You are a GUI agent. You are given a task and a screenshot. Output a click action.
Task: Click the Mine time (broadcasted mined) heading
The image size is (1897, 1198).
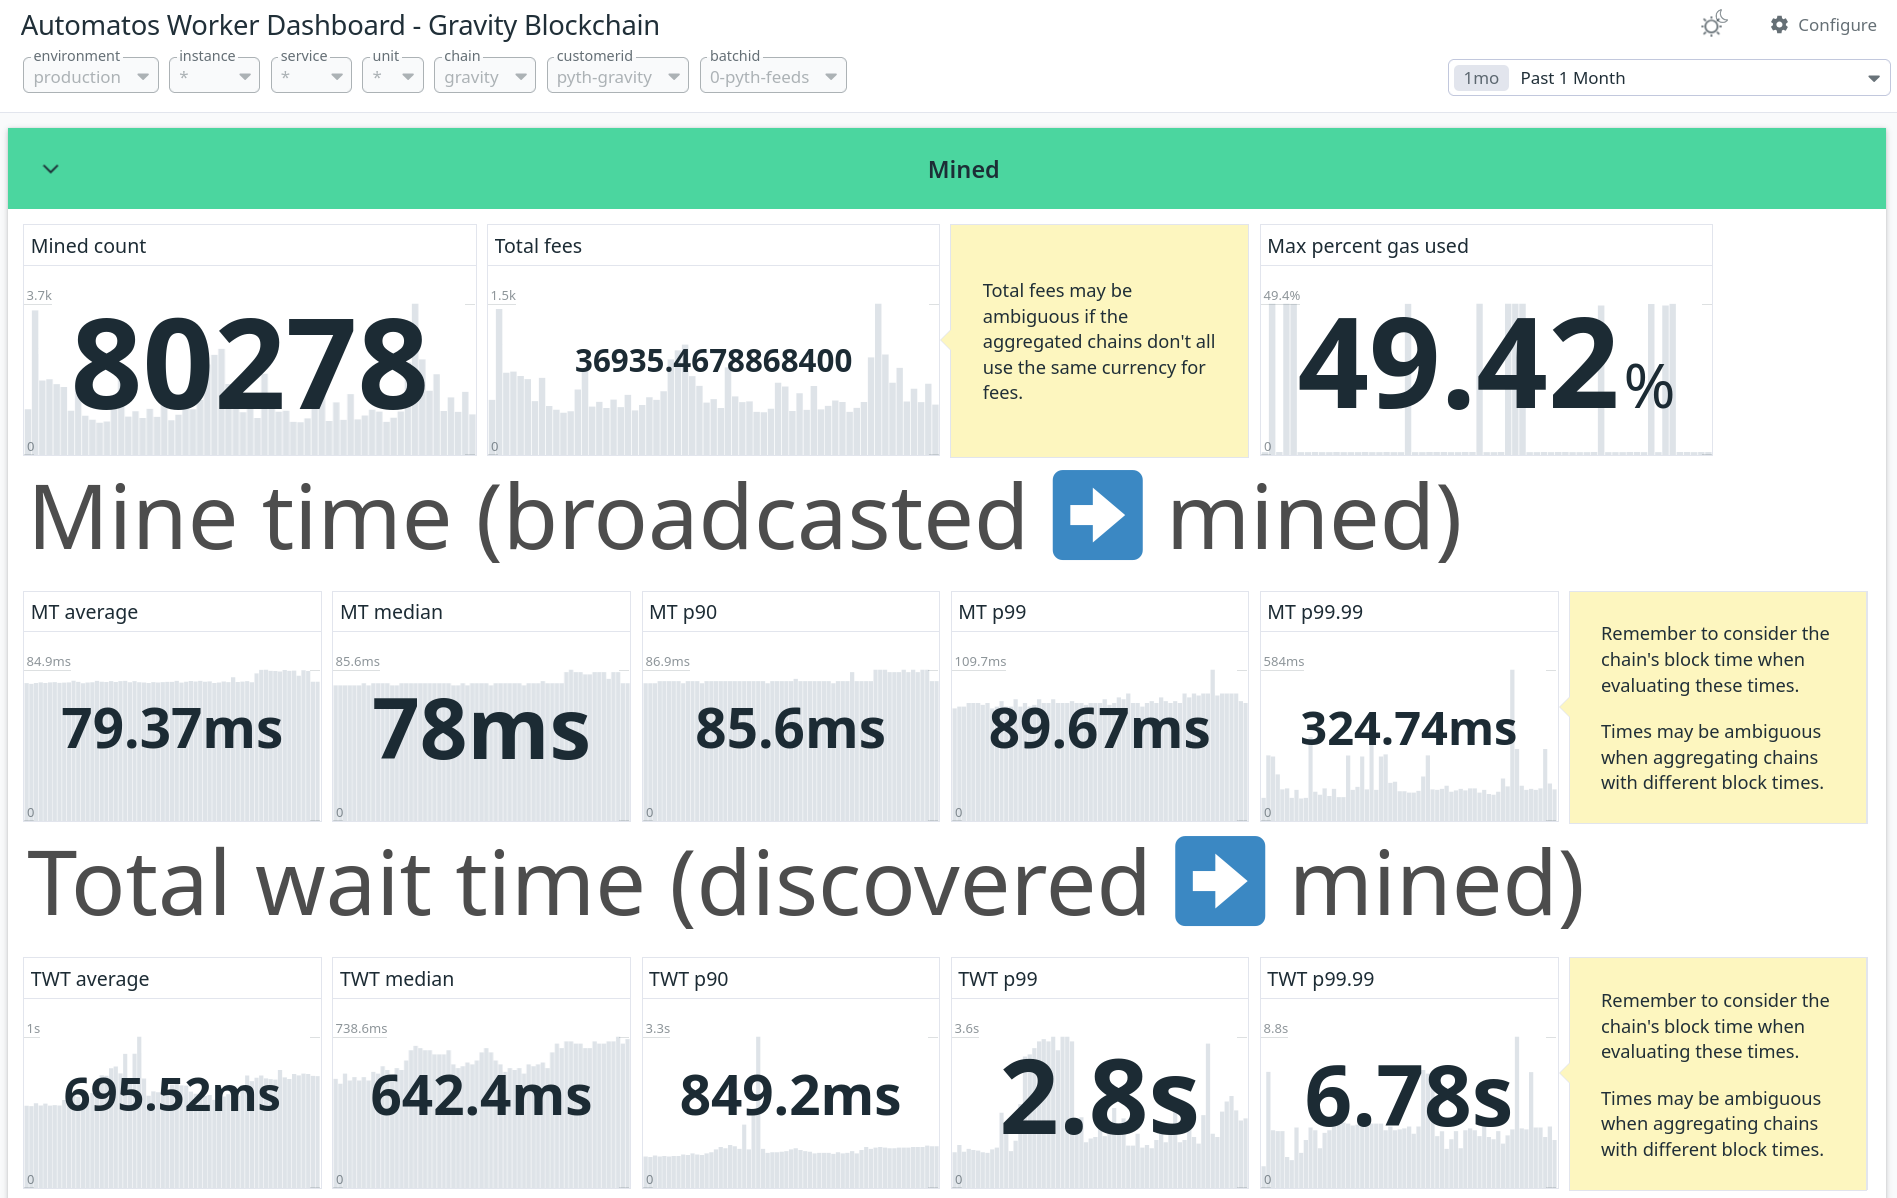click(x=746, y=517)
